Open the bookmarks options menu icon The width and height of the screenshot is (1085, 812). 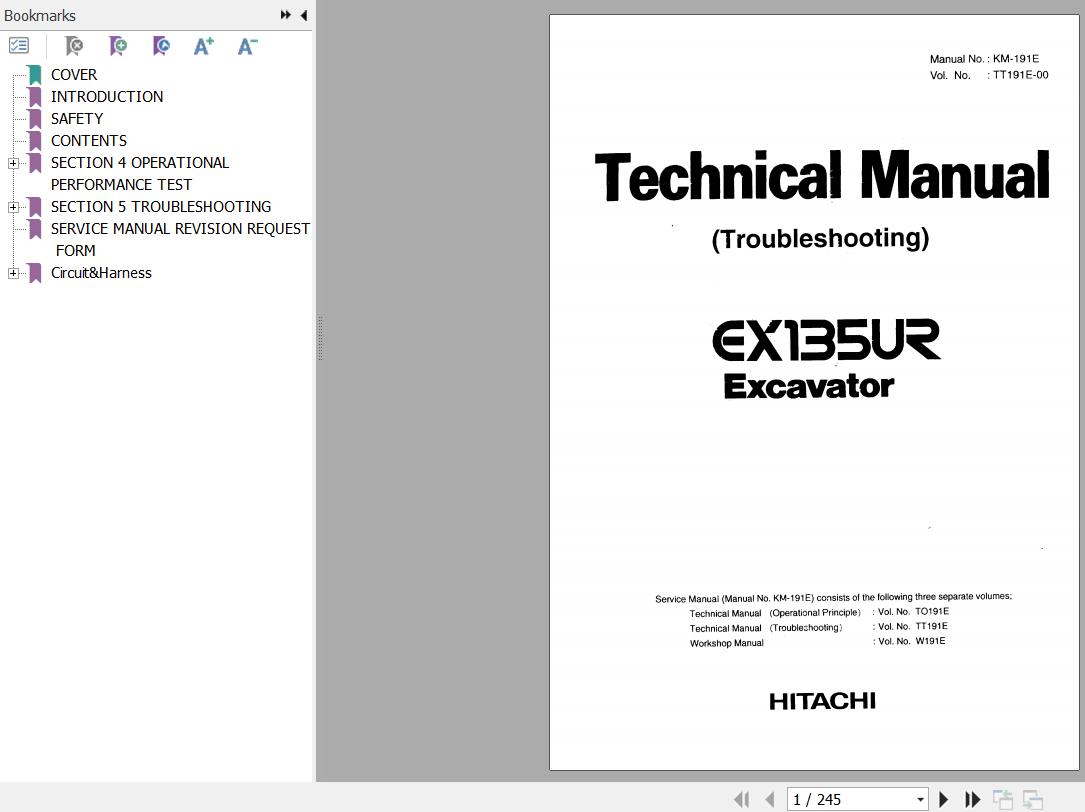pos(19,46)
